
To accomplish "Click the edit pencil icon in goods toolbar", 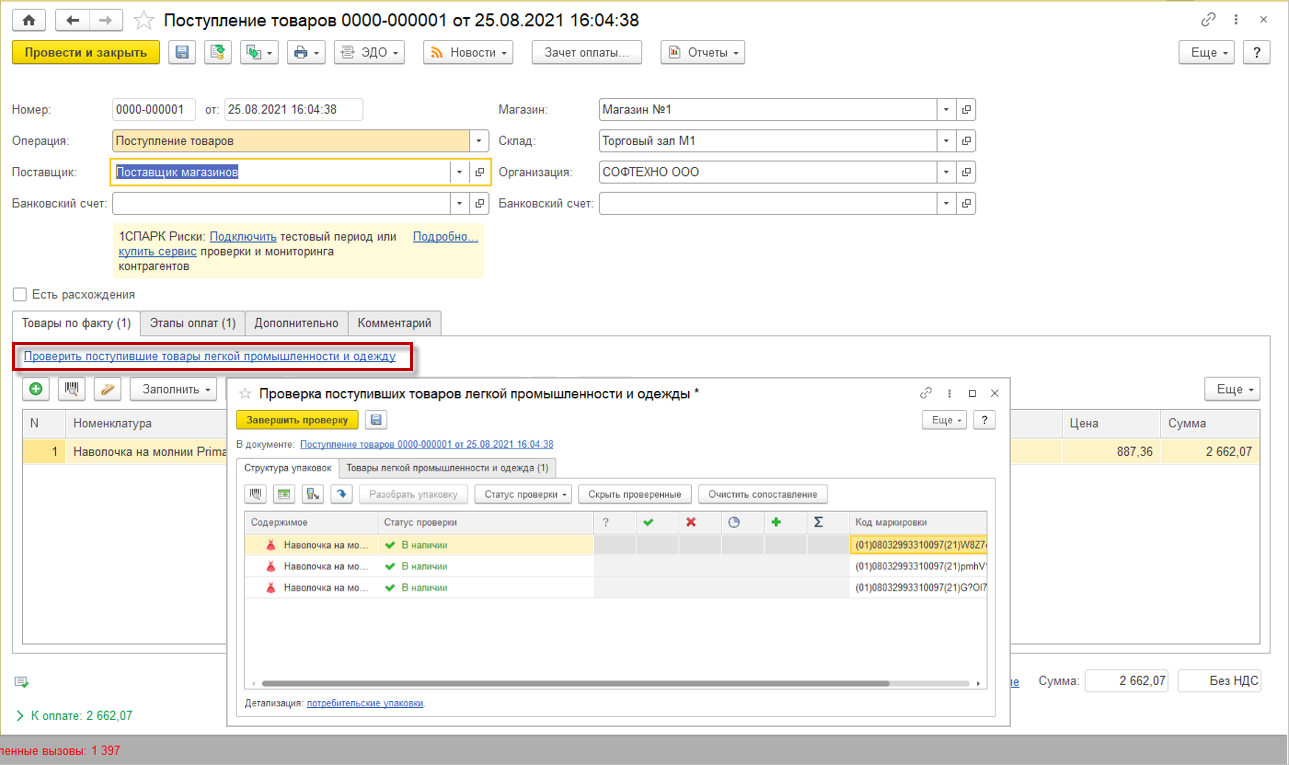I will click(108, 389).
